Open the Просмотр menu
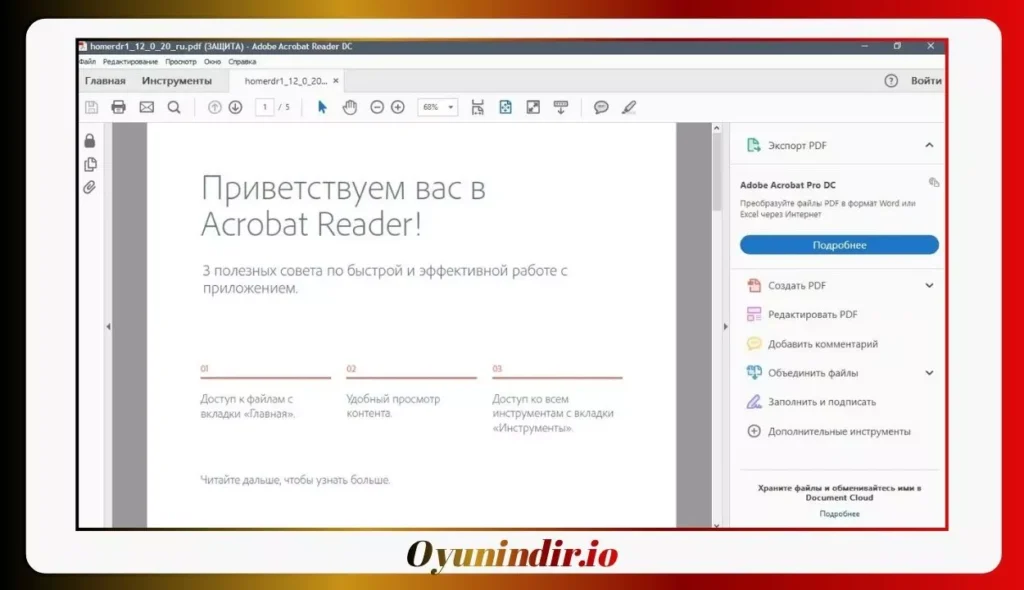This screenshot has width=1024, height=590. [181, 61]
